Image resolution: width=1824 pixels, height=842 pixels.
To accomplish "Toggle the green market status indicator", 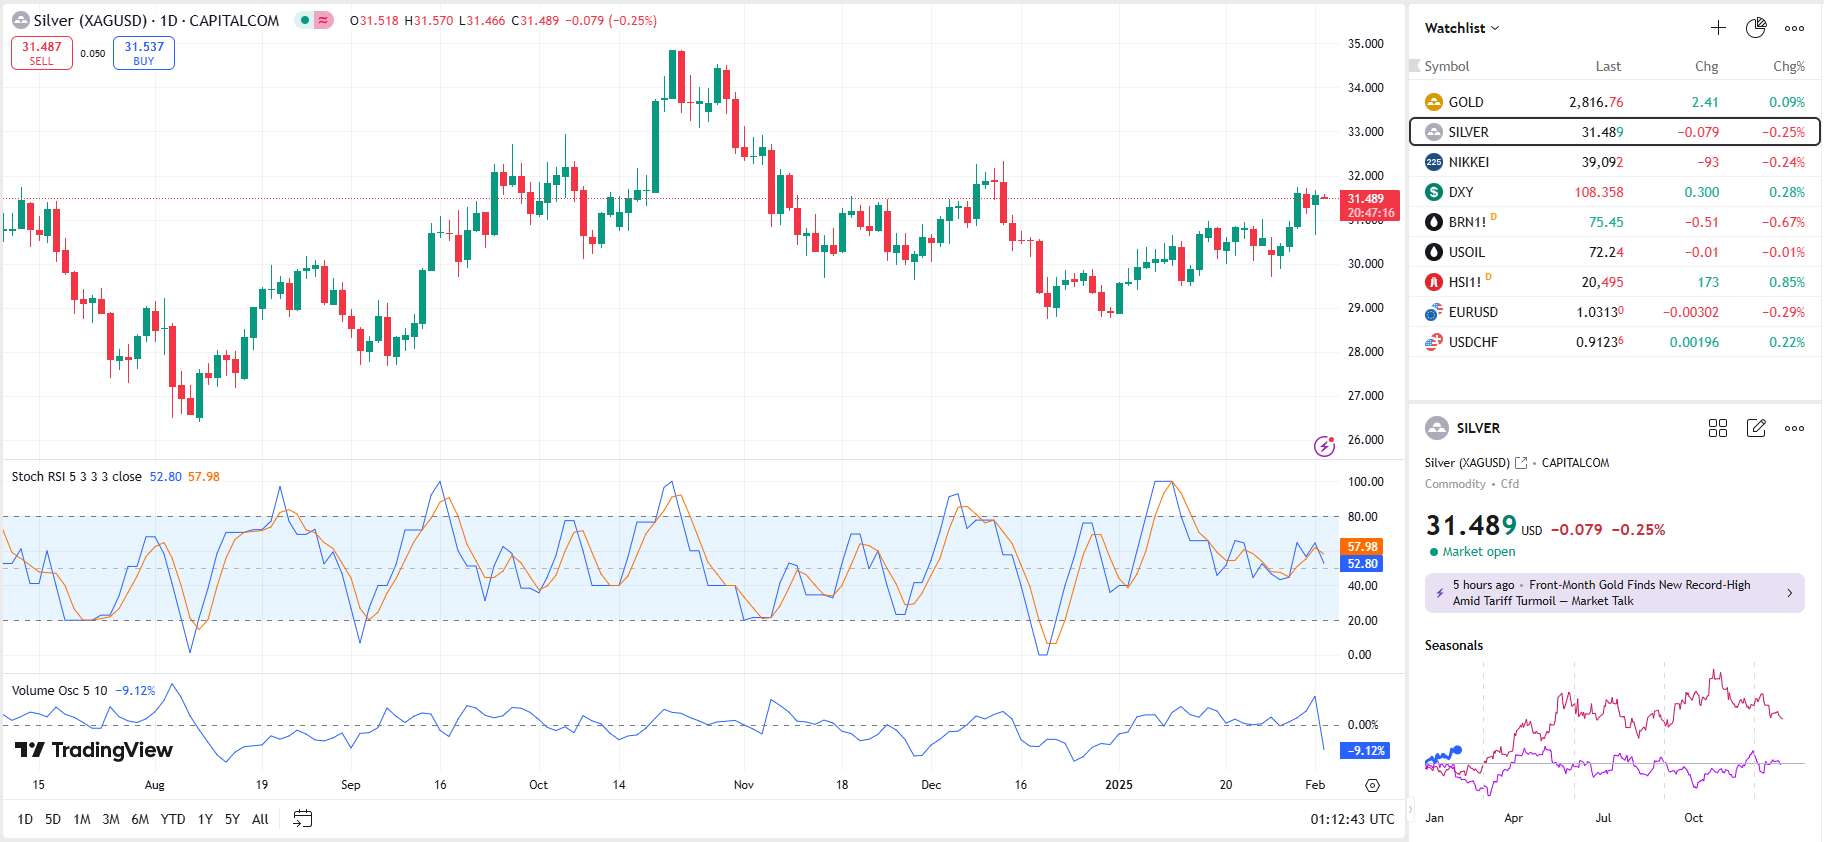I will coord(304,21).
